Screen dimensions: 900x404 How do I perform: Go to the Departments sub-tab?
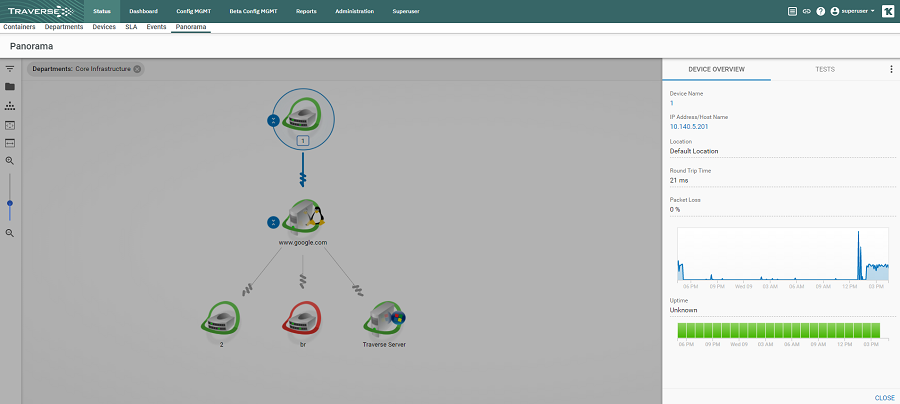pos(64,27)
